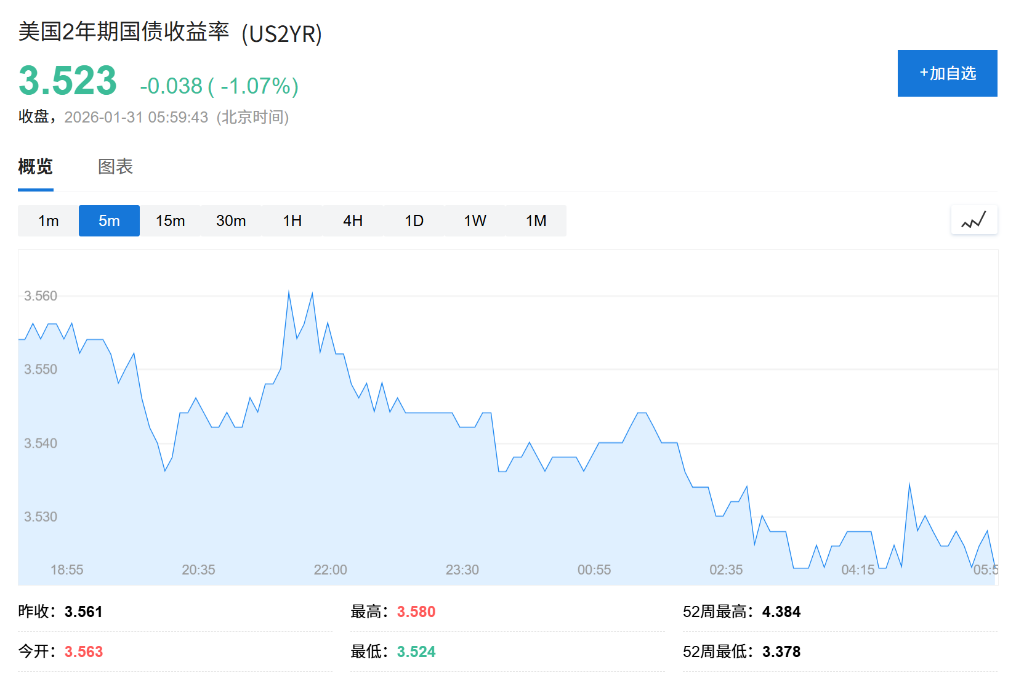1024x695 pixels.
Task: Show the 1W weekly chart
Action: (475, 221)
